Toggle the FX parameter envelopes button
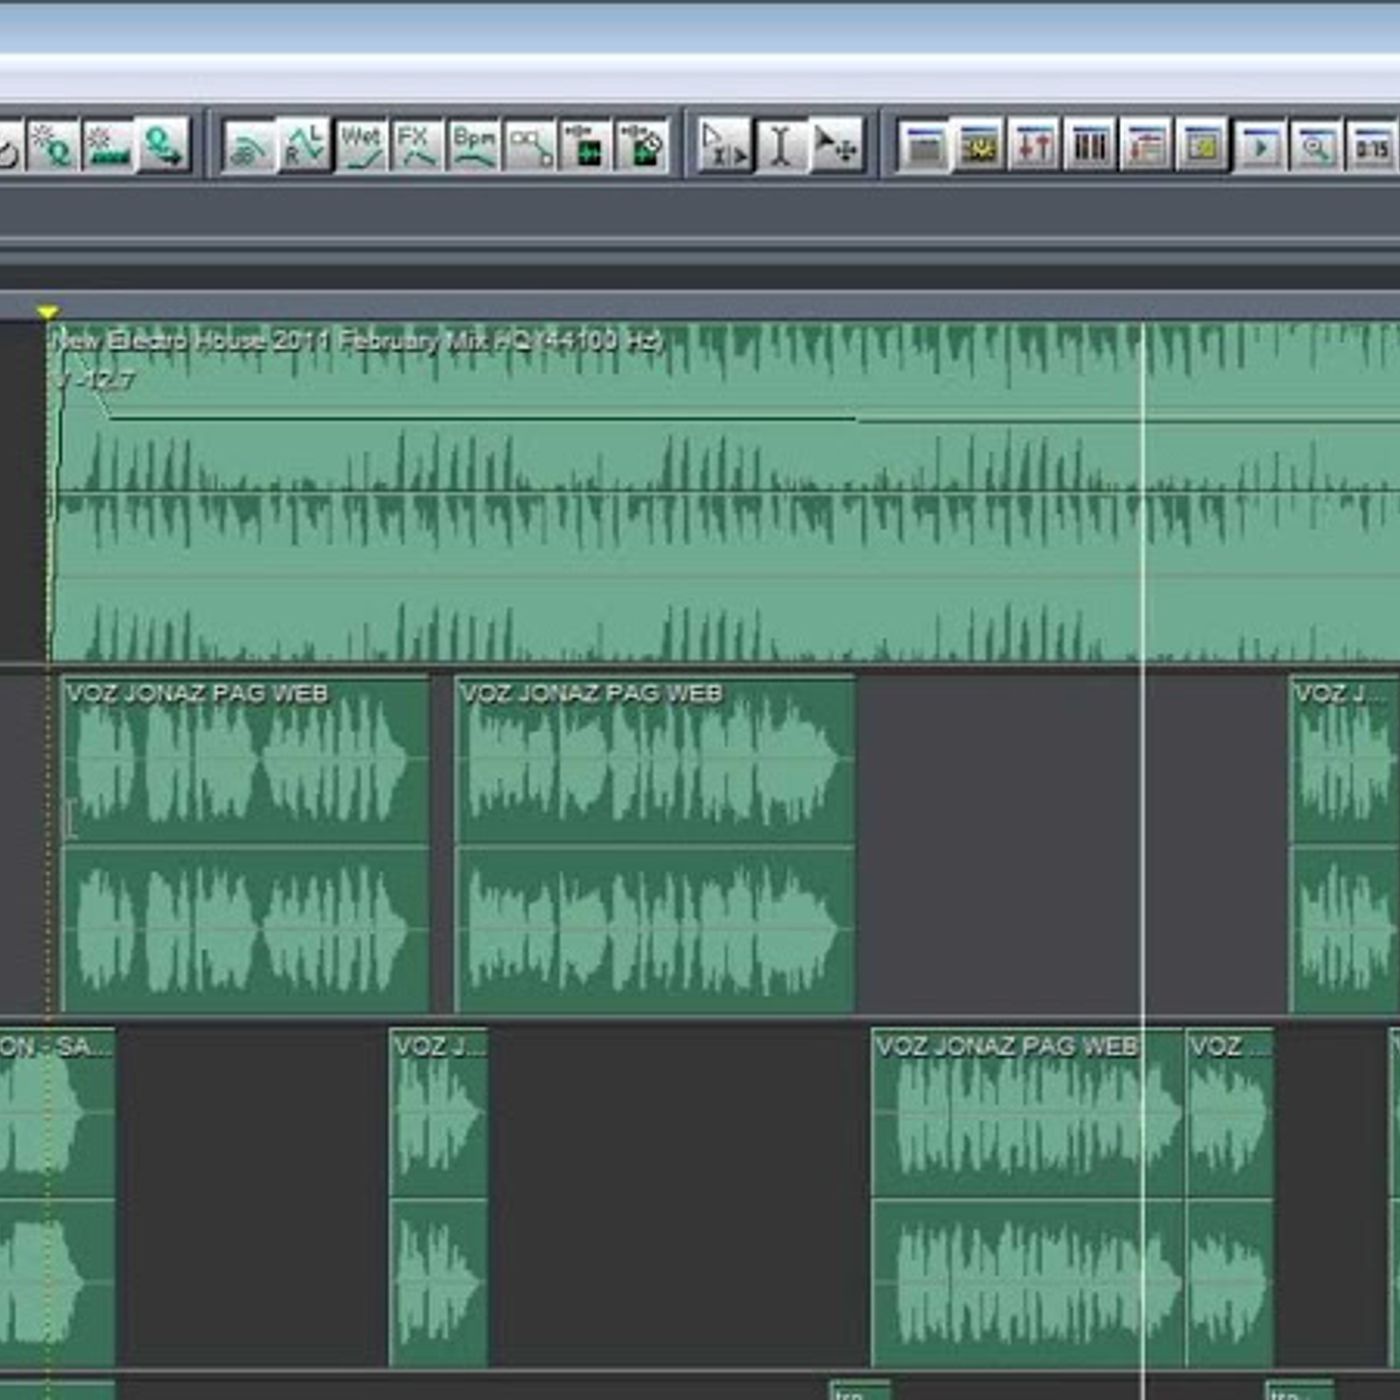Screen dimensions: 1400x1400 [x=416, y=147]
